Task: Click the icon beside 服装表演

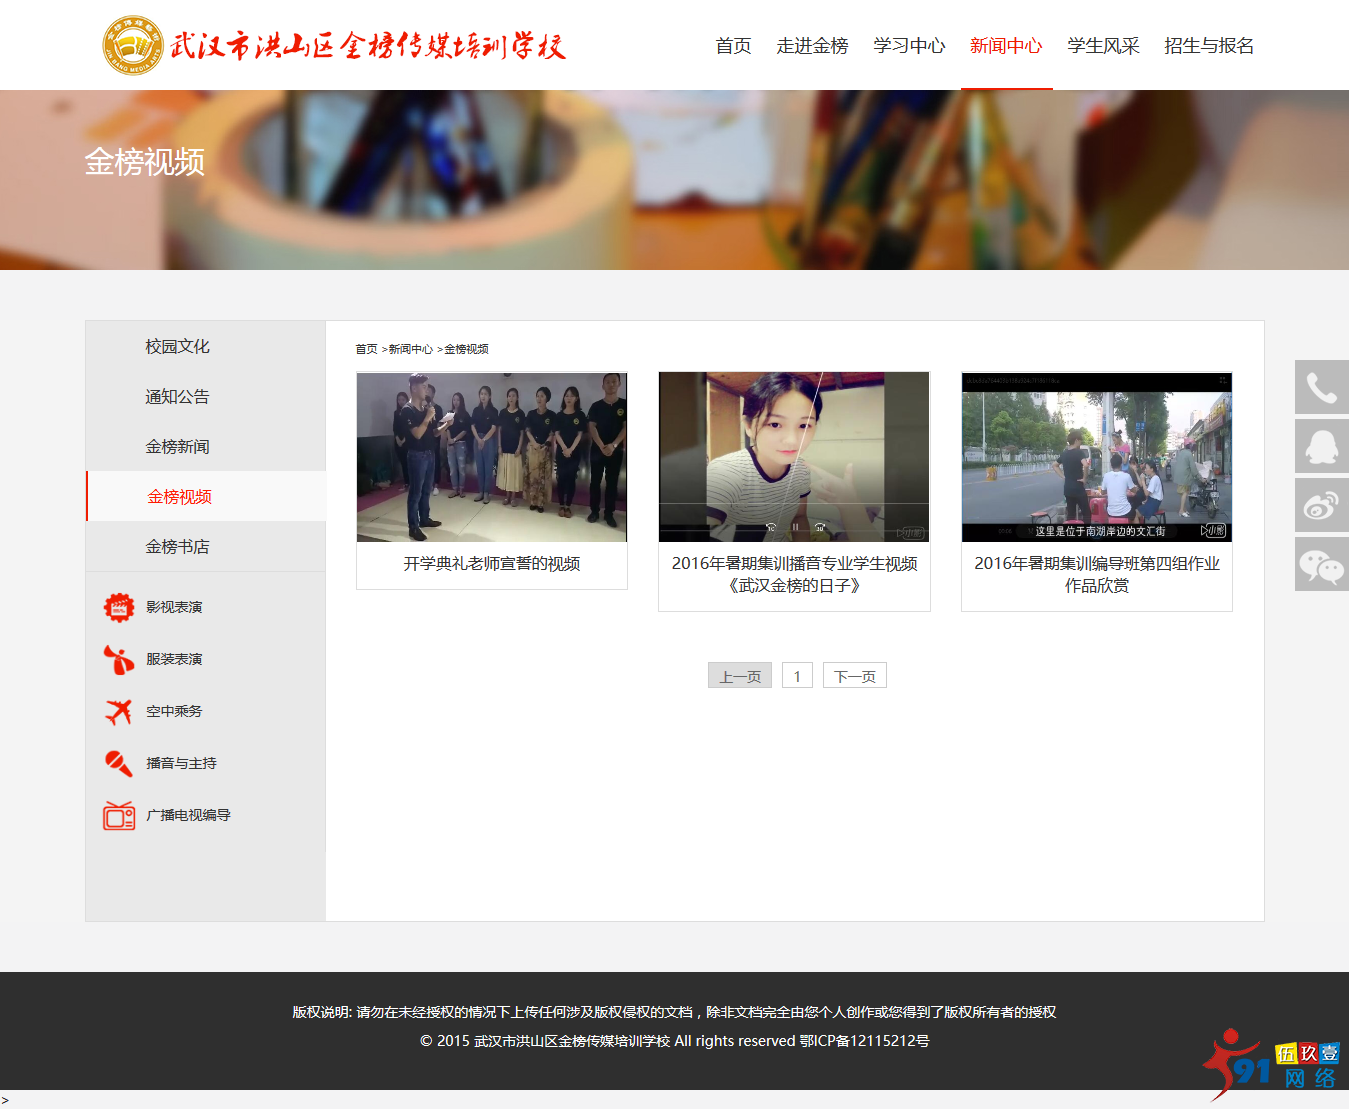Action: (x=119, y=659)
